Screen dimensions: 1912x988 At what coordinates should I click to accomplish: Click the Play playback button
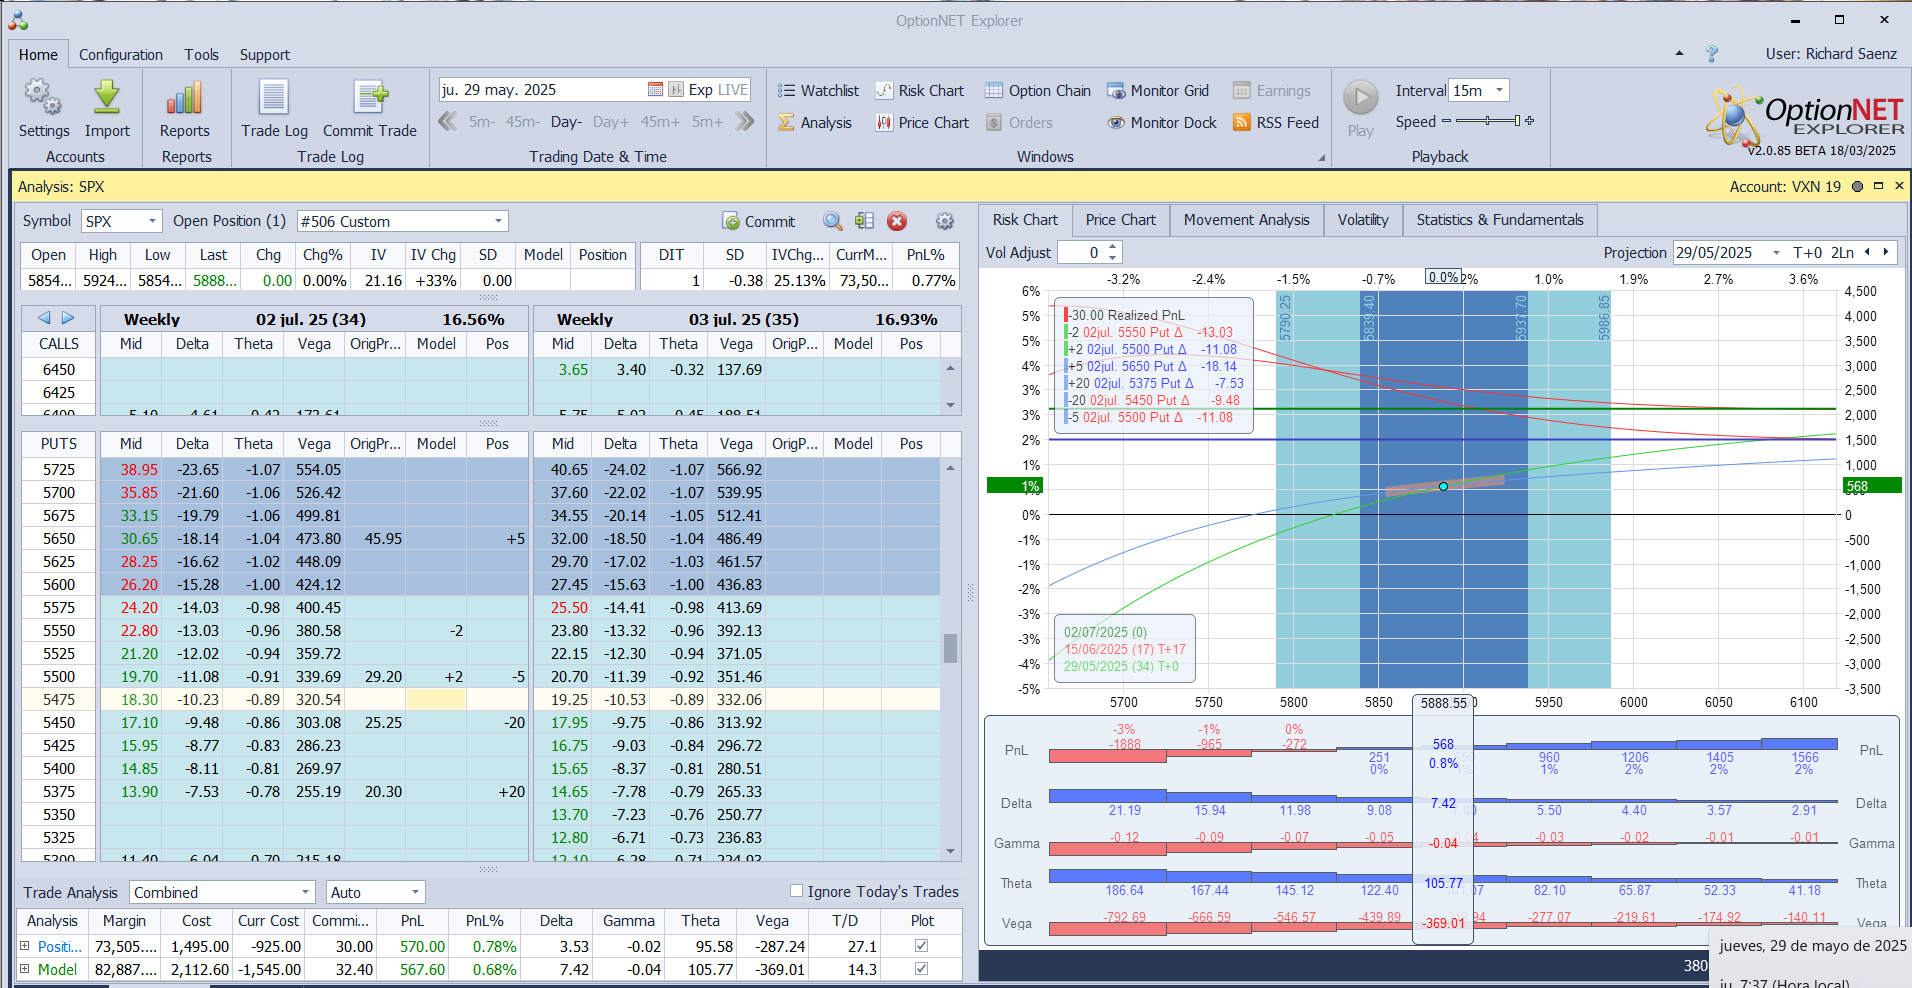point(1360,98)
